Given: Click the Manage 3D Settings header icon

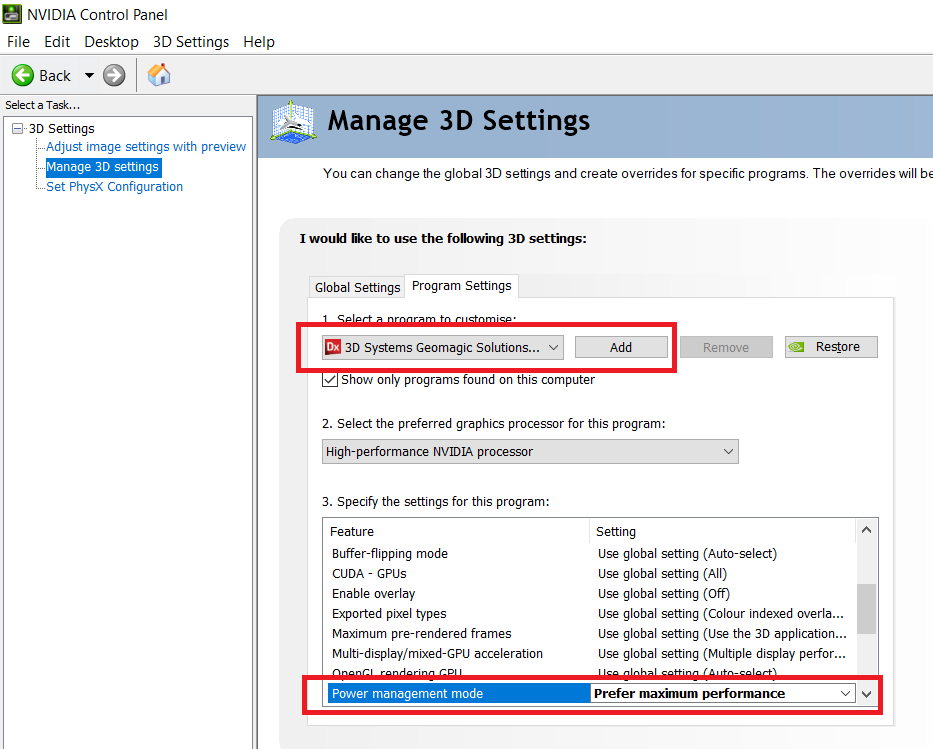Looking at the screenshot, I should point(292,121).
